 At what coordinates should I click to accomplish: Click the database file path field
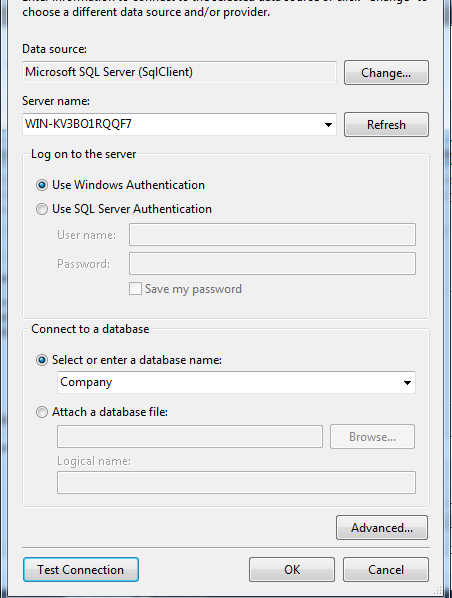pos(190,437)
